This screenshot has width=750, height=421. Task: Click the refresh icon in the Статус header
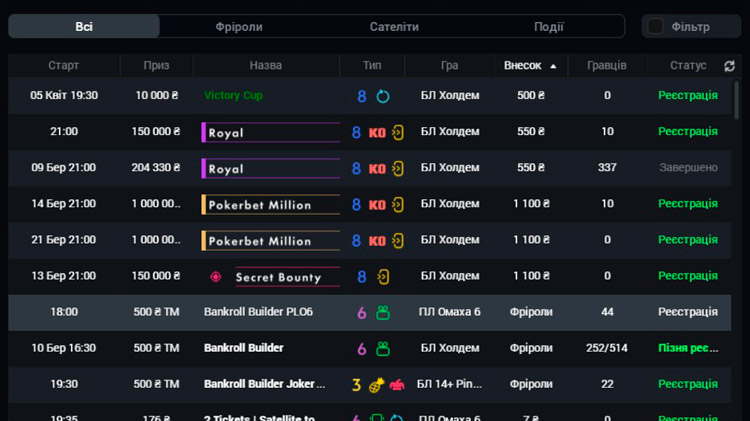[729, 66]
